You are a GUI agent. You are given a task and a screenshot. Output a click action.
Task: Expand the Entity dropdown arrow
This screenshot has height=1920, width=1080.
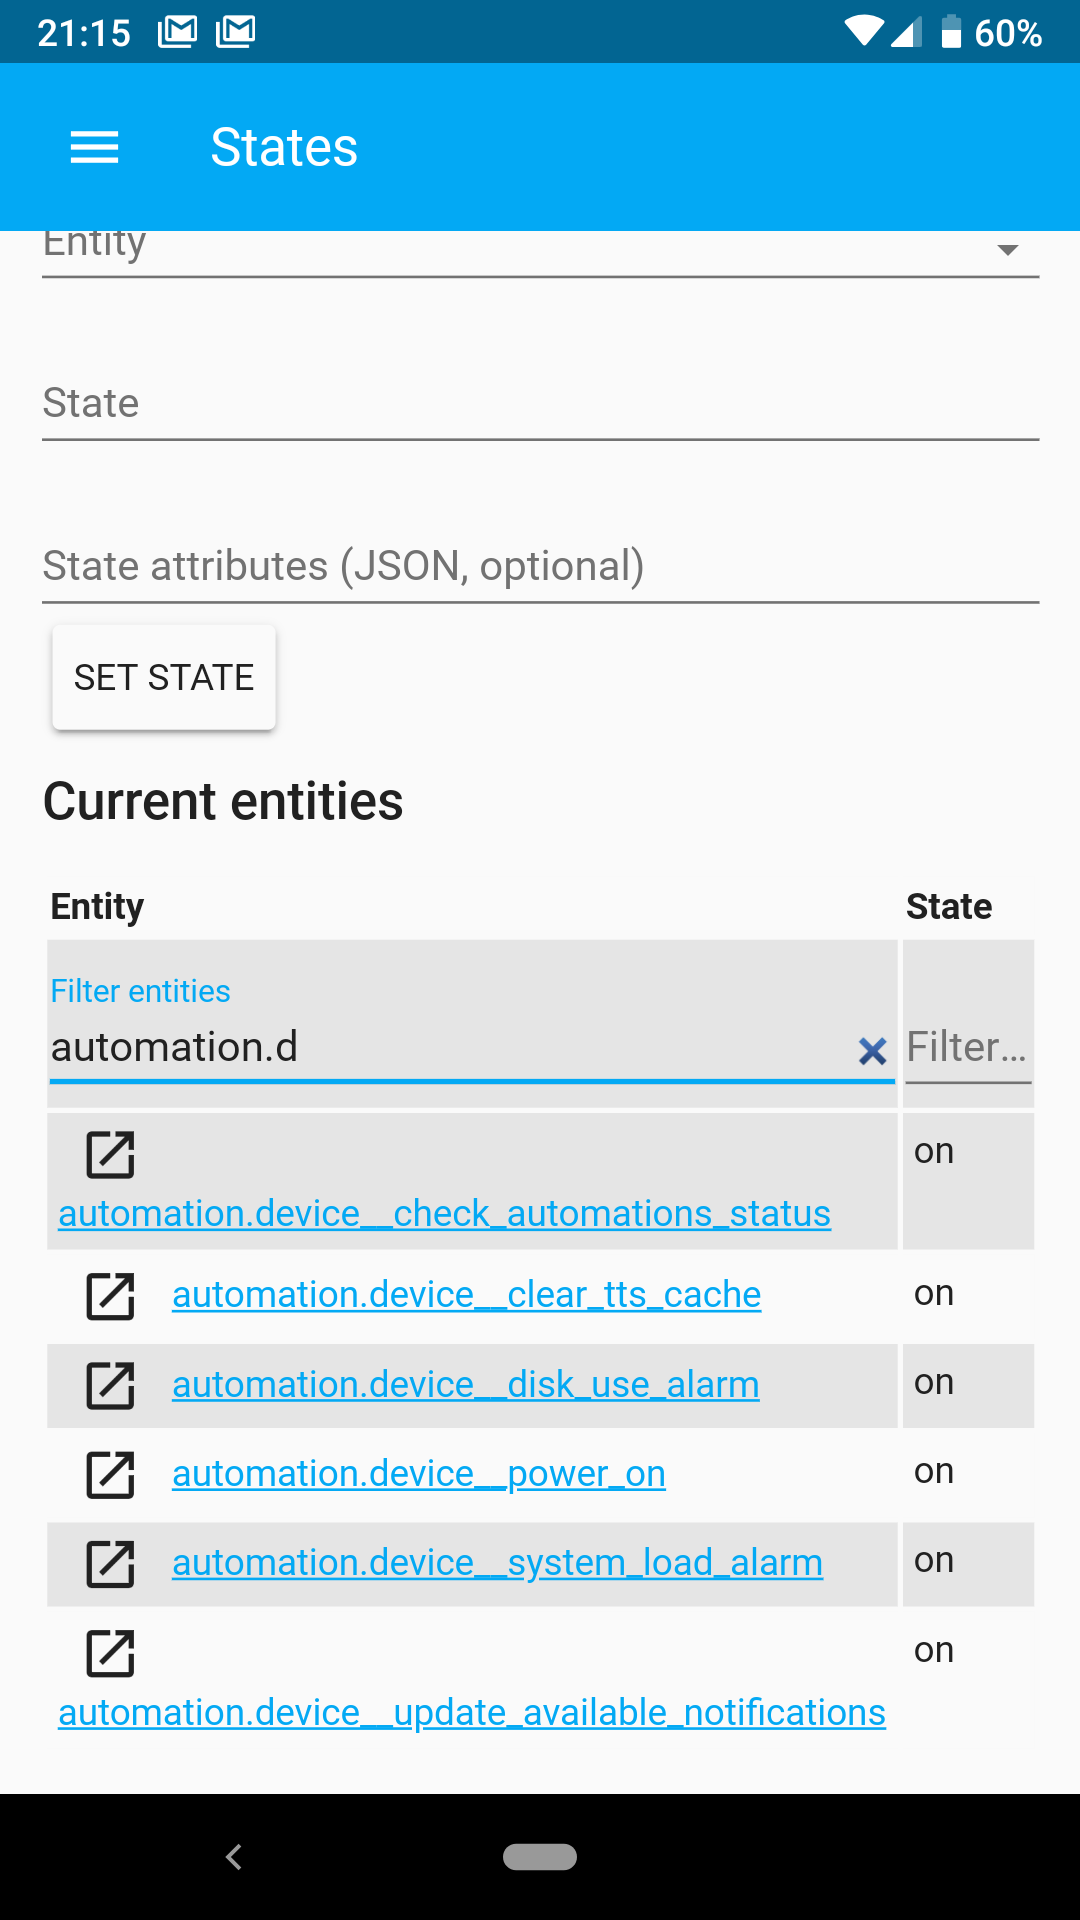tap(1008, 249)
